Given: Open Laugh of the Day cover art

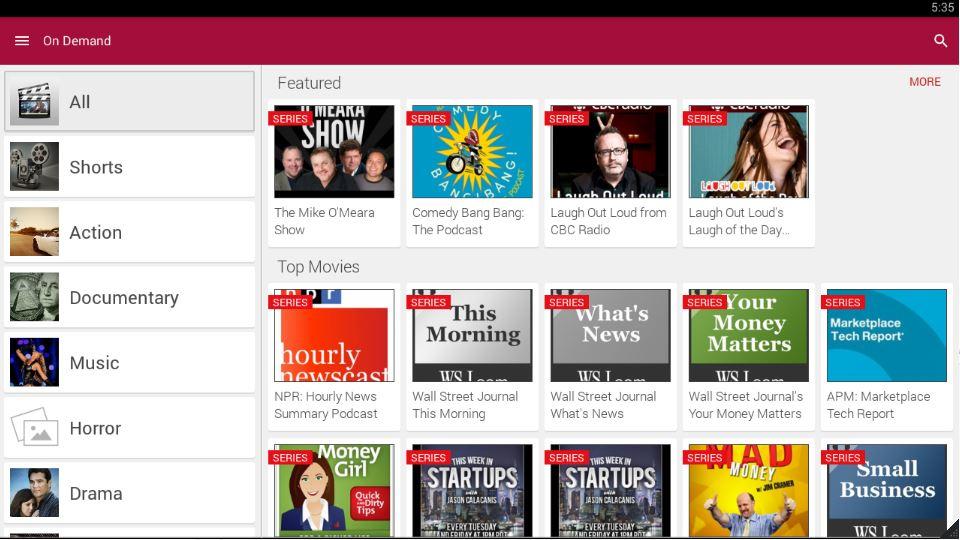Looking at the screenshot, I should (749, 151).
